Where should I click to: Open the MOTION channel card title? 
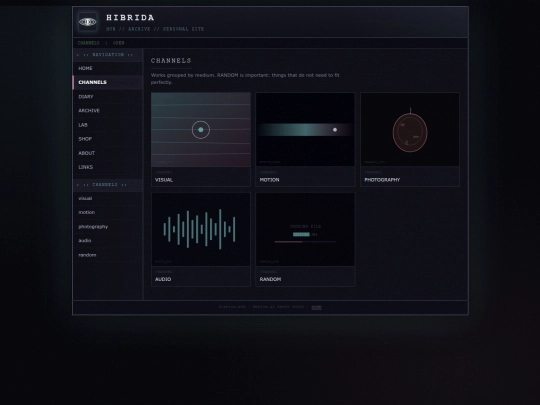(269, 180)
